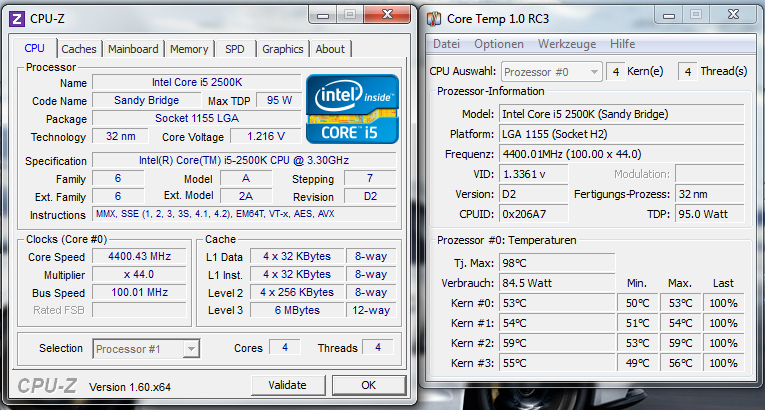The width and height of the screenshot is (765, 410).
Task: Click the Fertigungs-Prozess value 32 nm
Action: (710, 194)
